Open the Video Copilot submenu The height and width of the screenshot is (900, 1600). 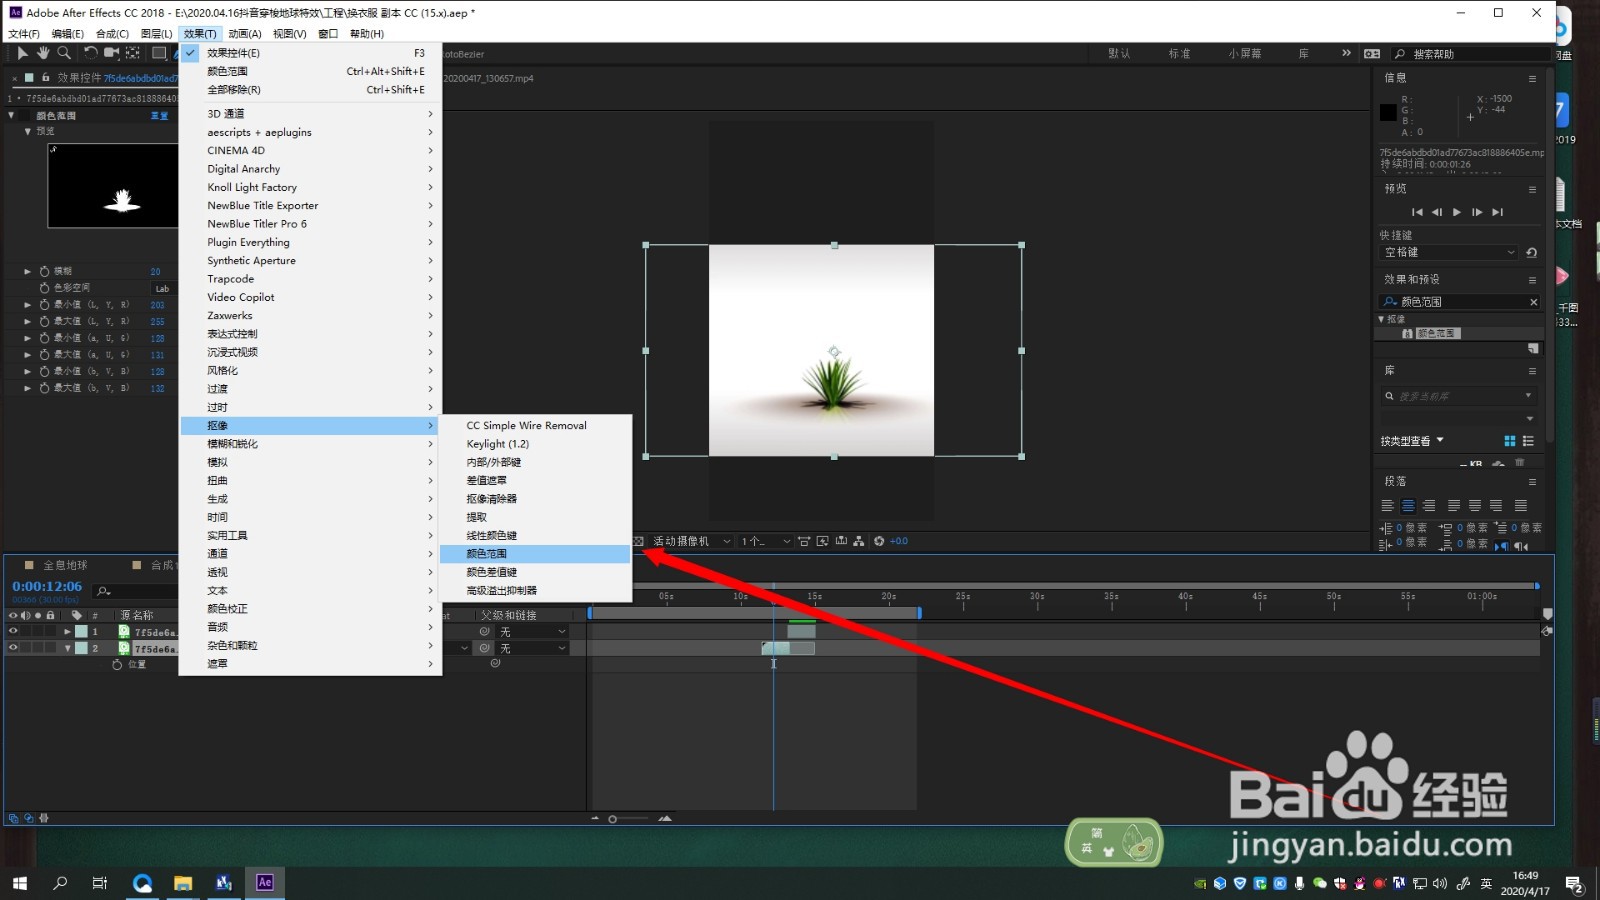[310, 297]
